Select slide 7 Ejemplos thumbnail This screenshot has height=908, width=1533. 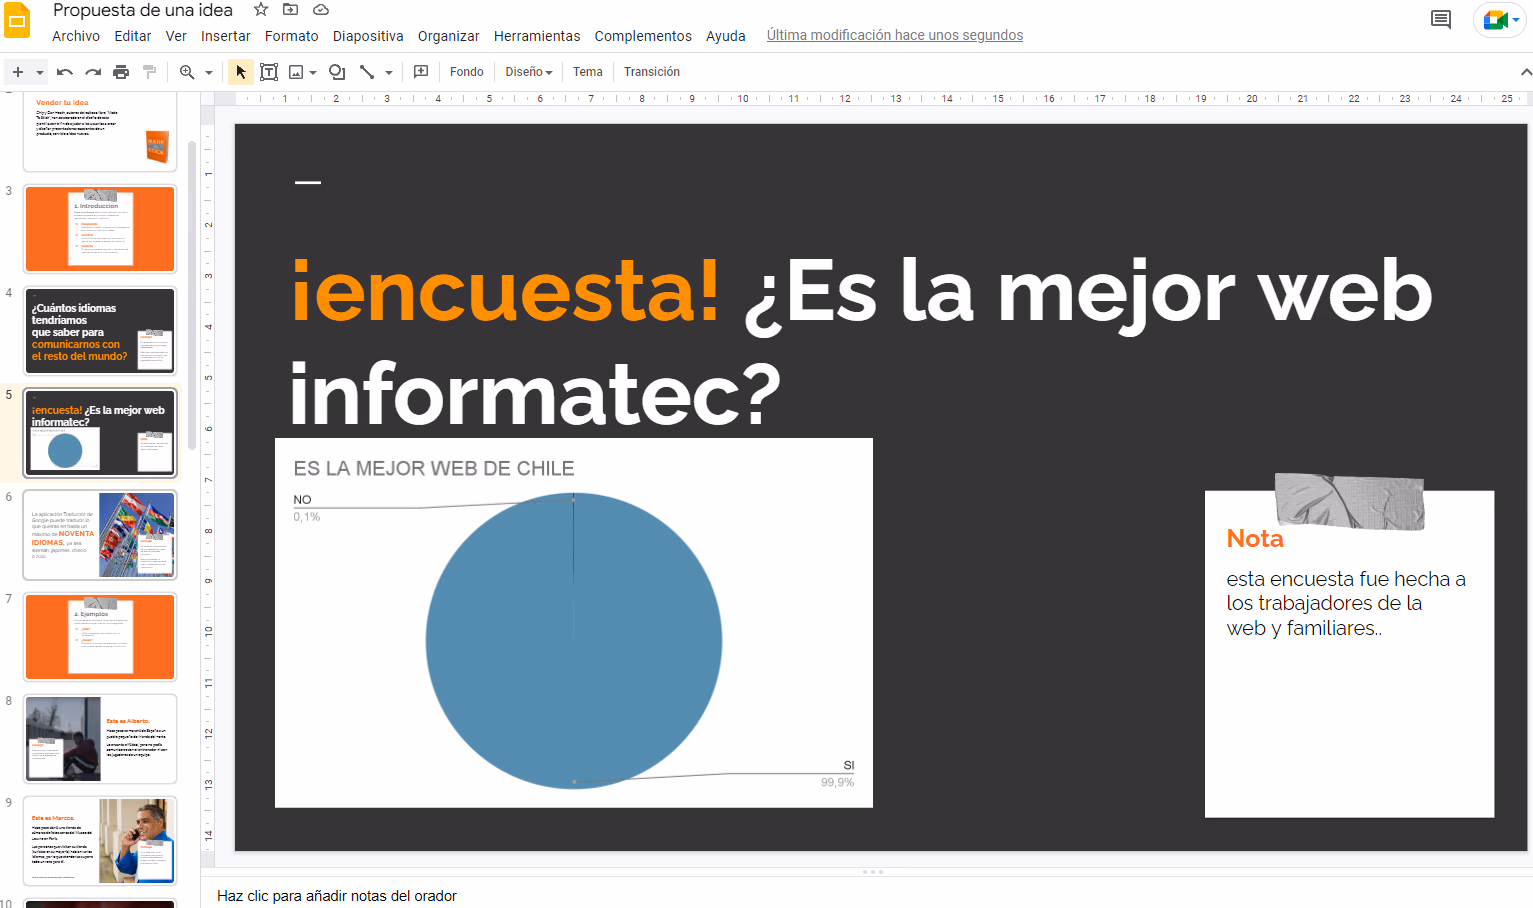pyautogui.click(x=100, y=637)
